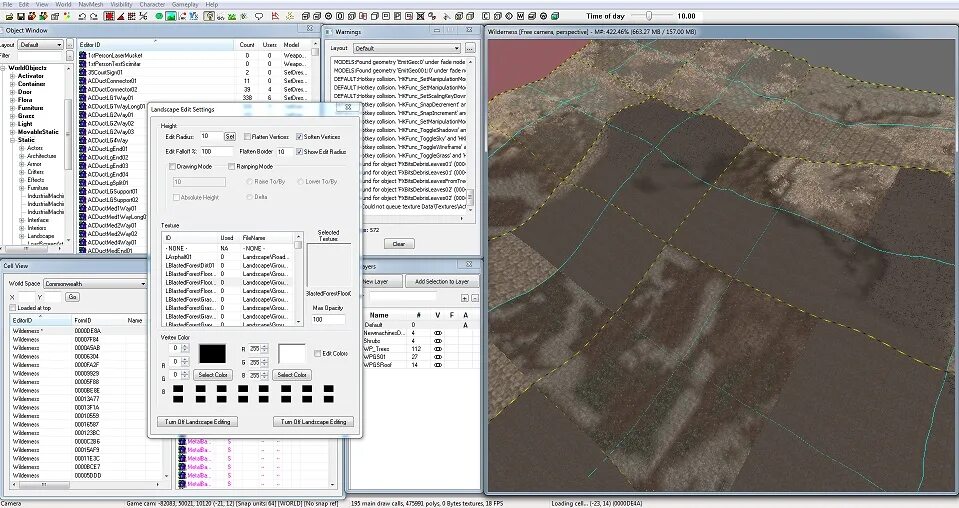Click the Set button beside Edit Radius

pyautogui.click(x=230, y=136)
